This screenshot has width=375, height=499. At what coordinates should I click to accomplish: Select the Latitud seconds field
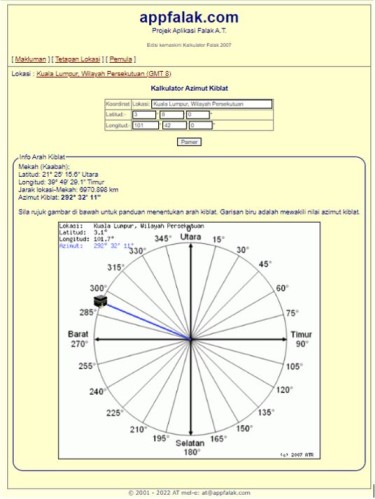click(198, 115)
